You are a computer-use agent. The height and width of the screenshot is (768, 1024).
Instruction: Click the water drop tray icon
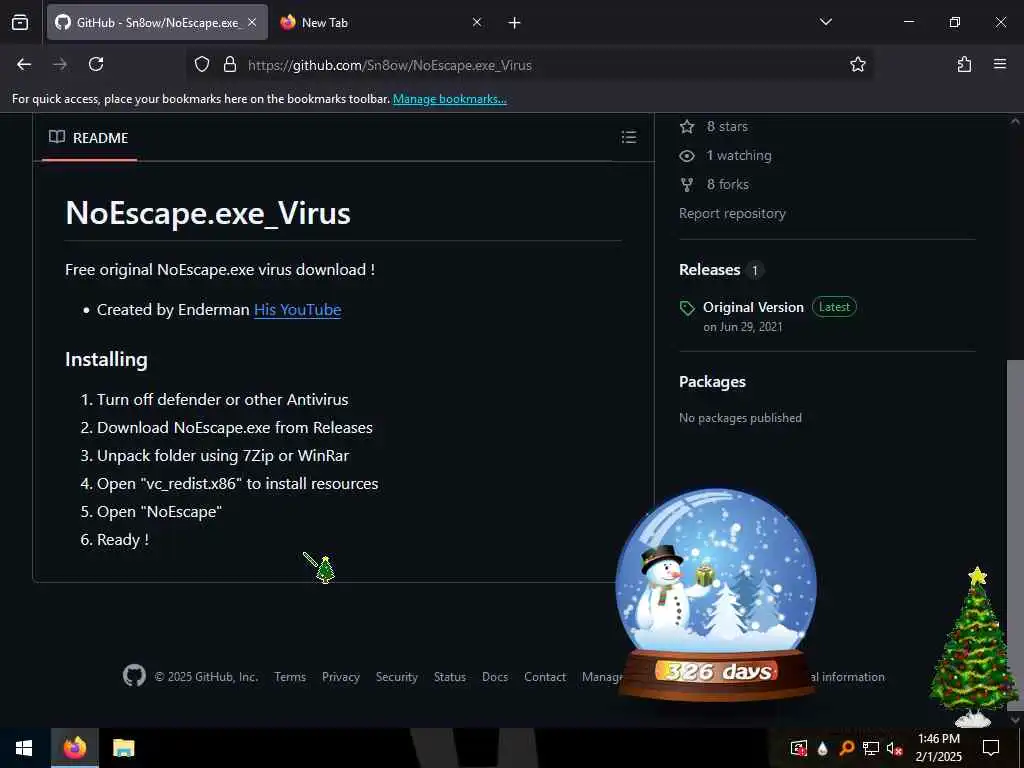822,748
